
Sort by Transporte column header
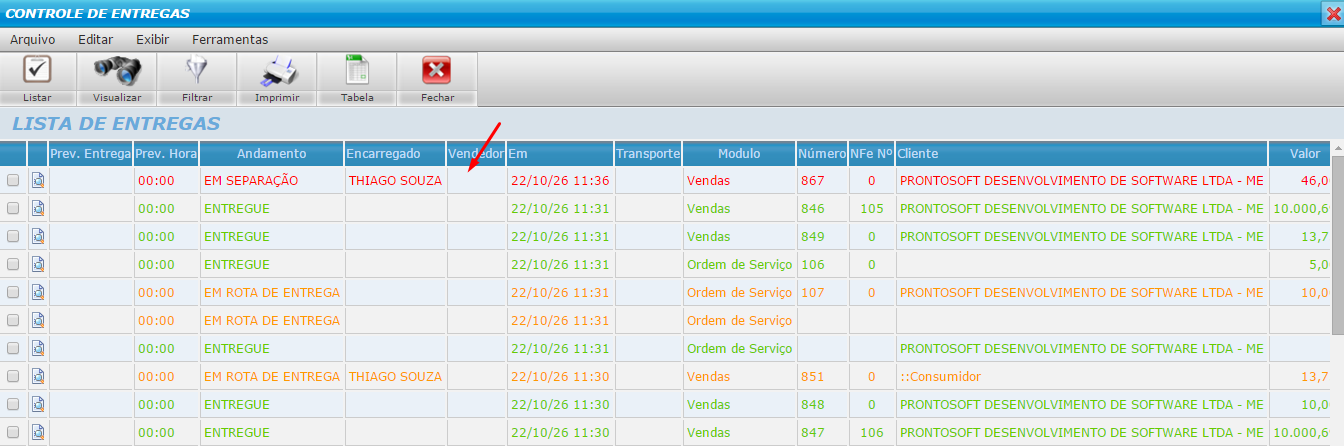[x=648, y=154]
